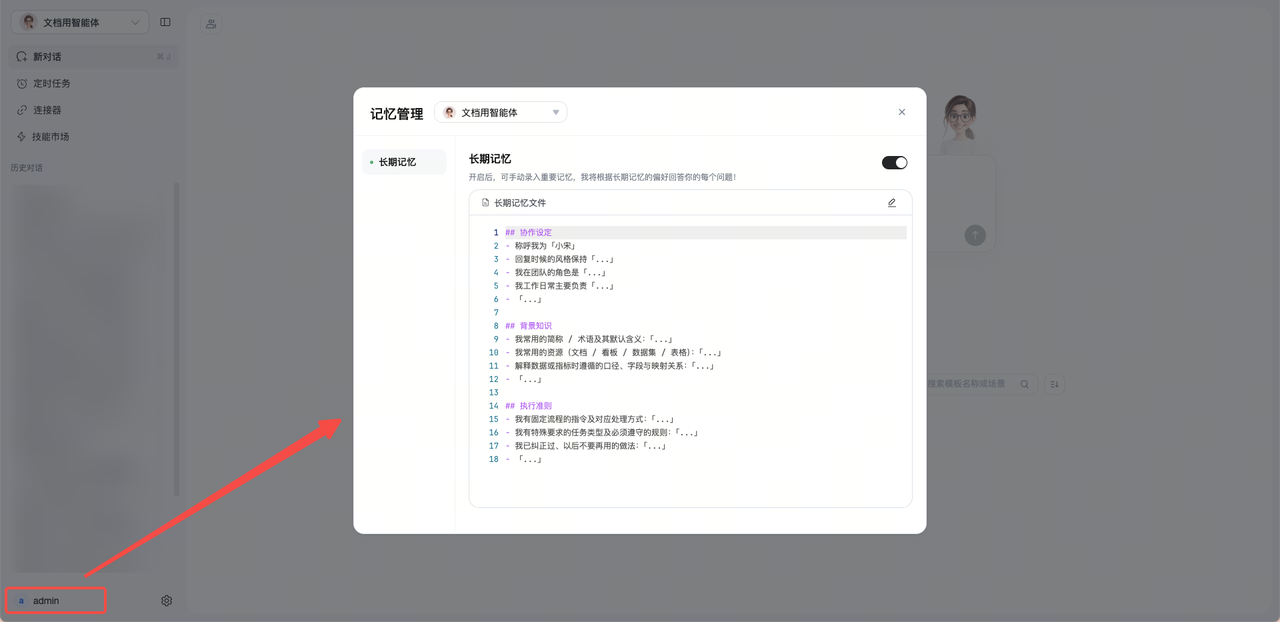Click the sidebar history scrollbar

(177, 340)
